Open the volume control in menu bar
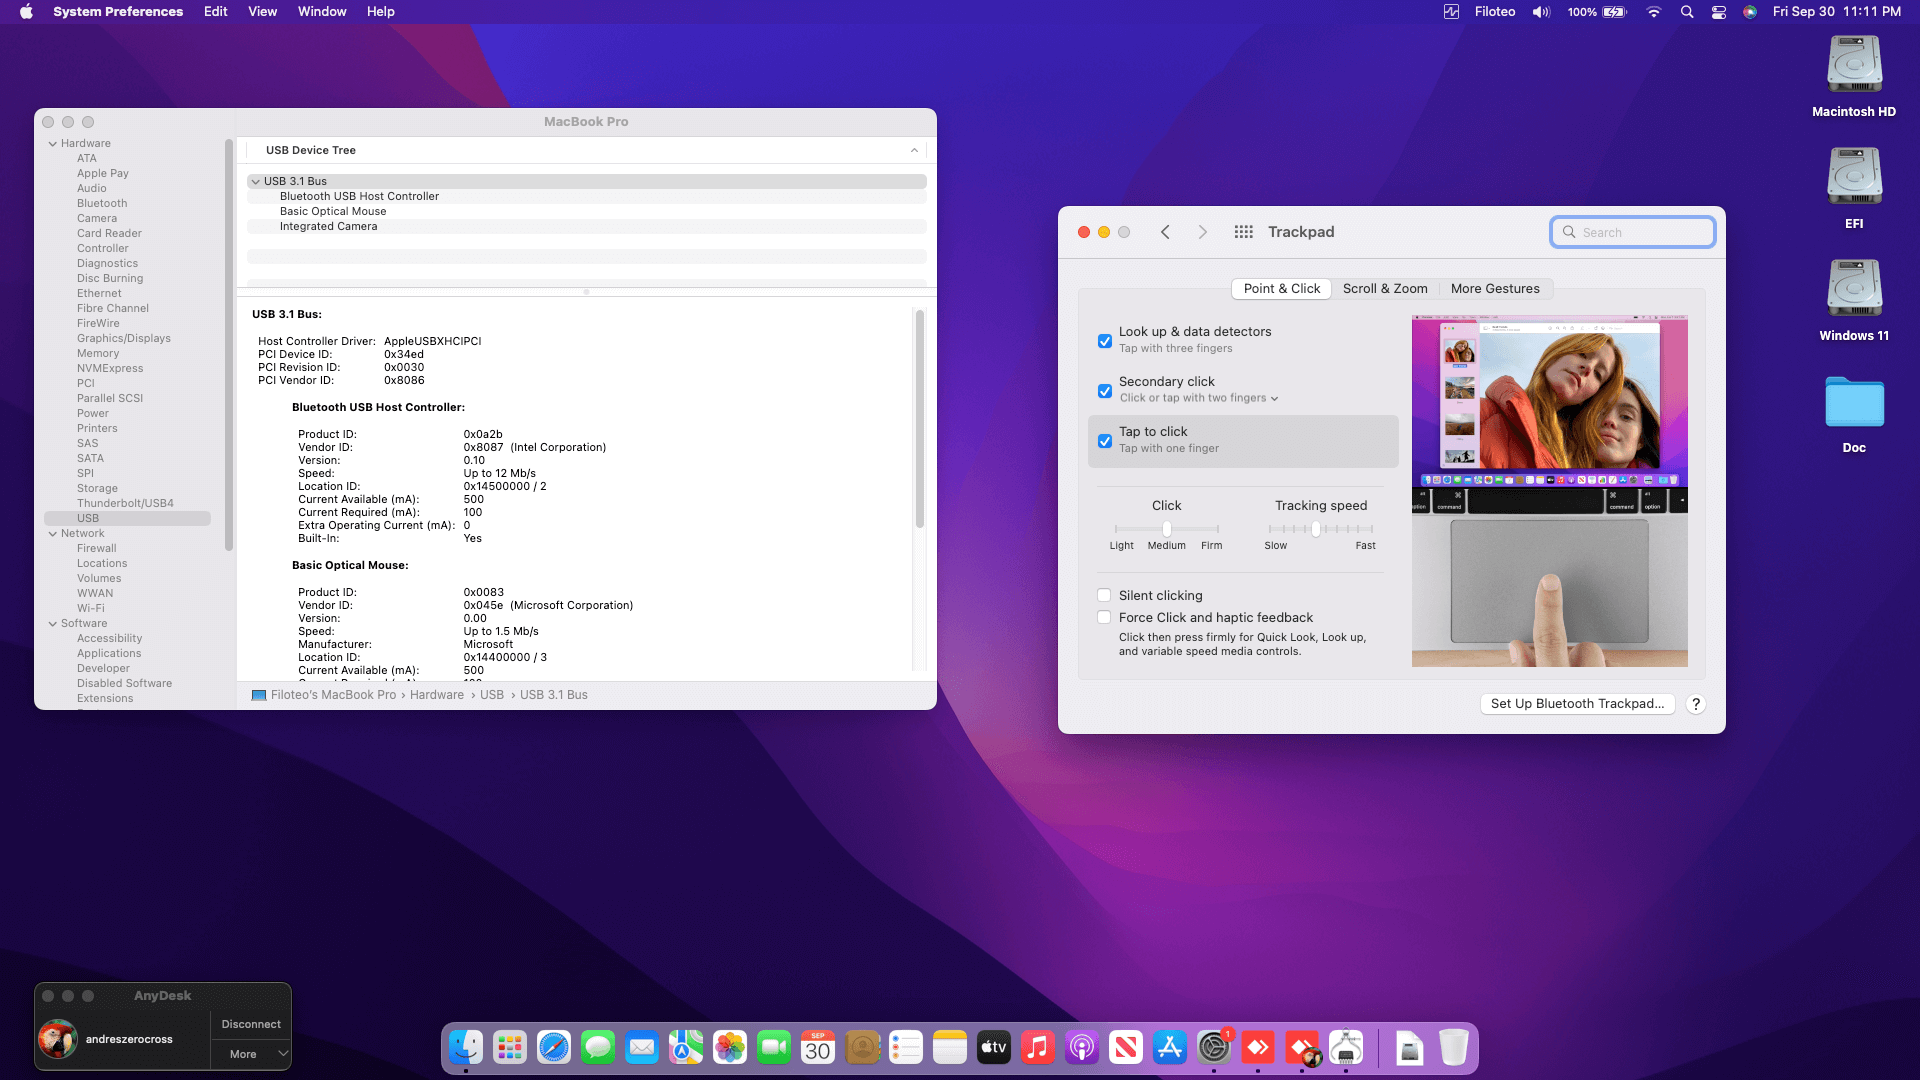Image resolution: width=1920 pixels, height=1080 pixels. coord(1541,12)
